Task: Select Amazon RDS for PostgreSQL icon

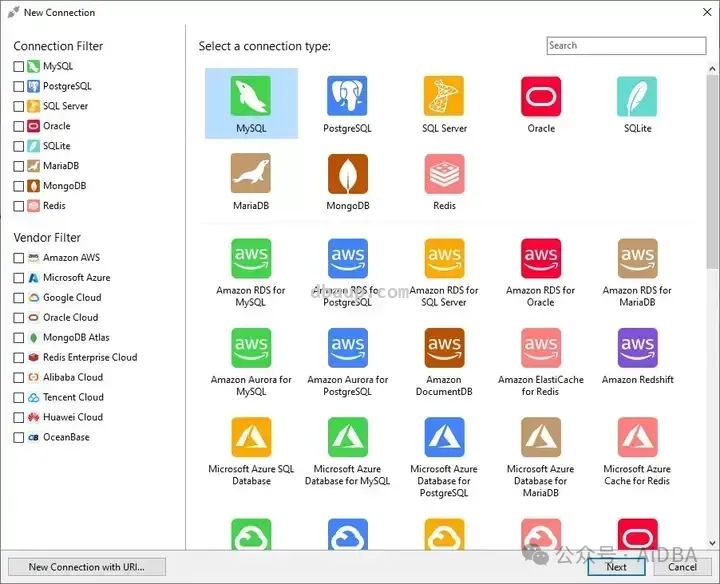Action: click(348, 258)
